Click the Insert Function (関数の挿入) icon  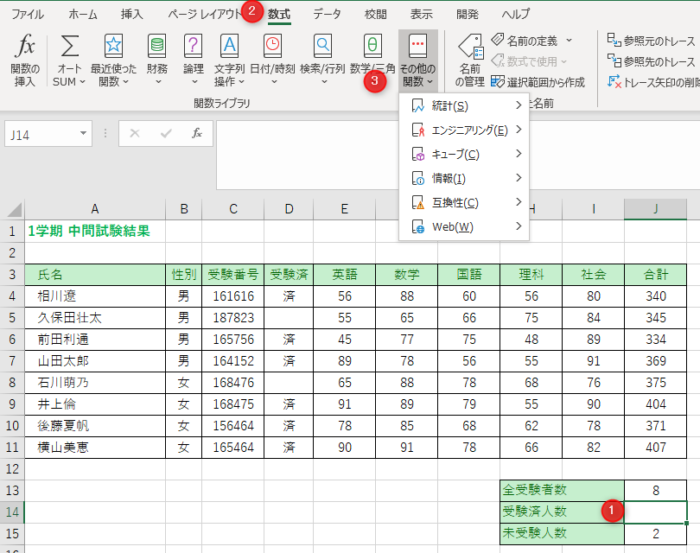[26, 48]
